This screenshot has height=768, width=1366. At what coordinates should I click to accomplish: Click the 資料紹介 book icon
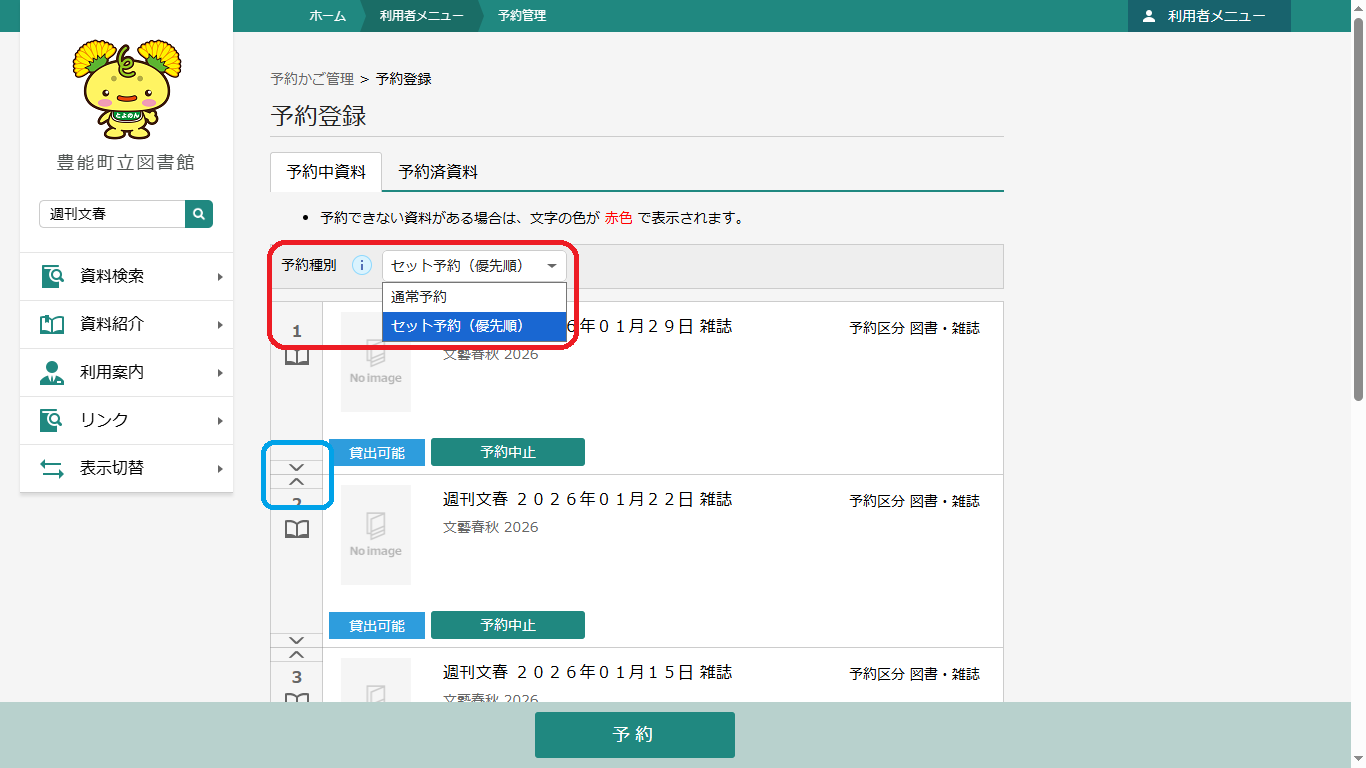(51, 324)
